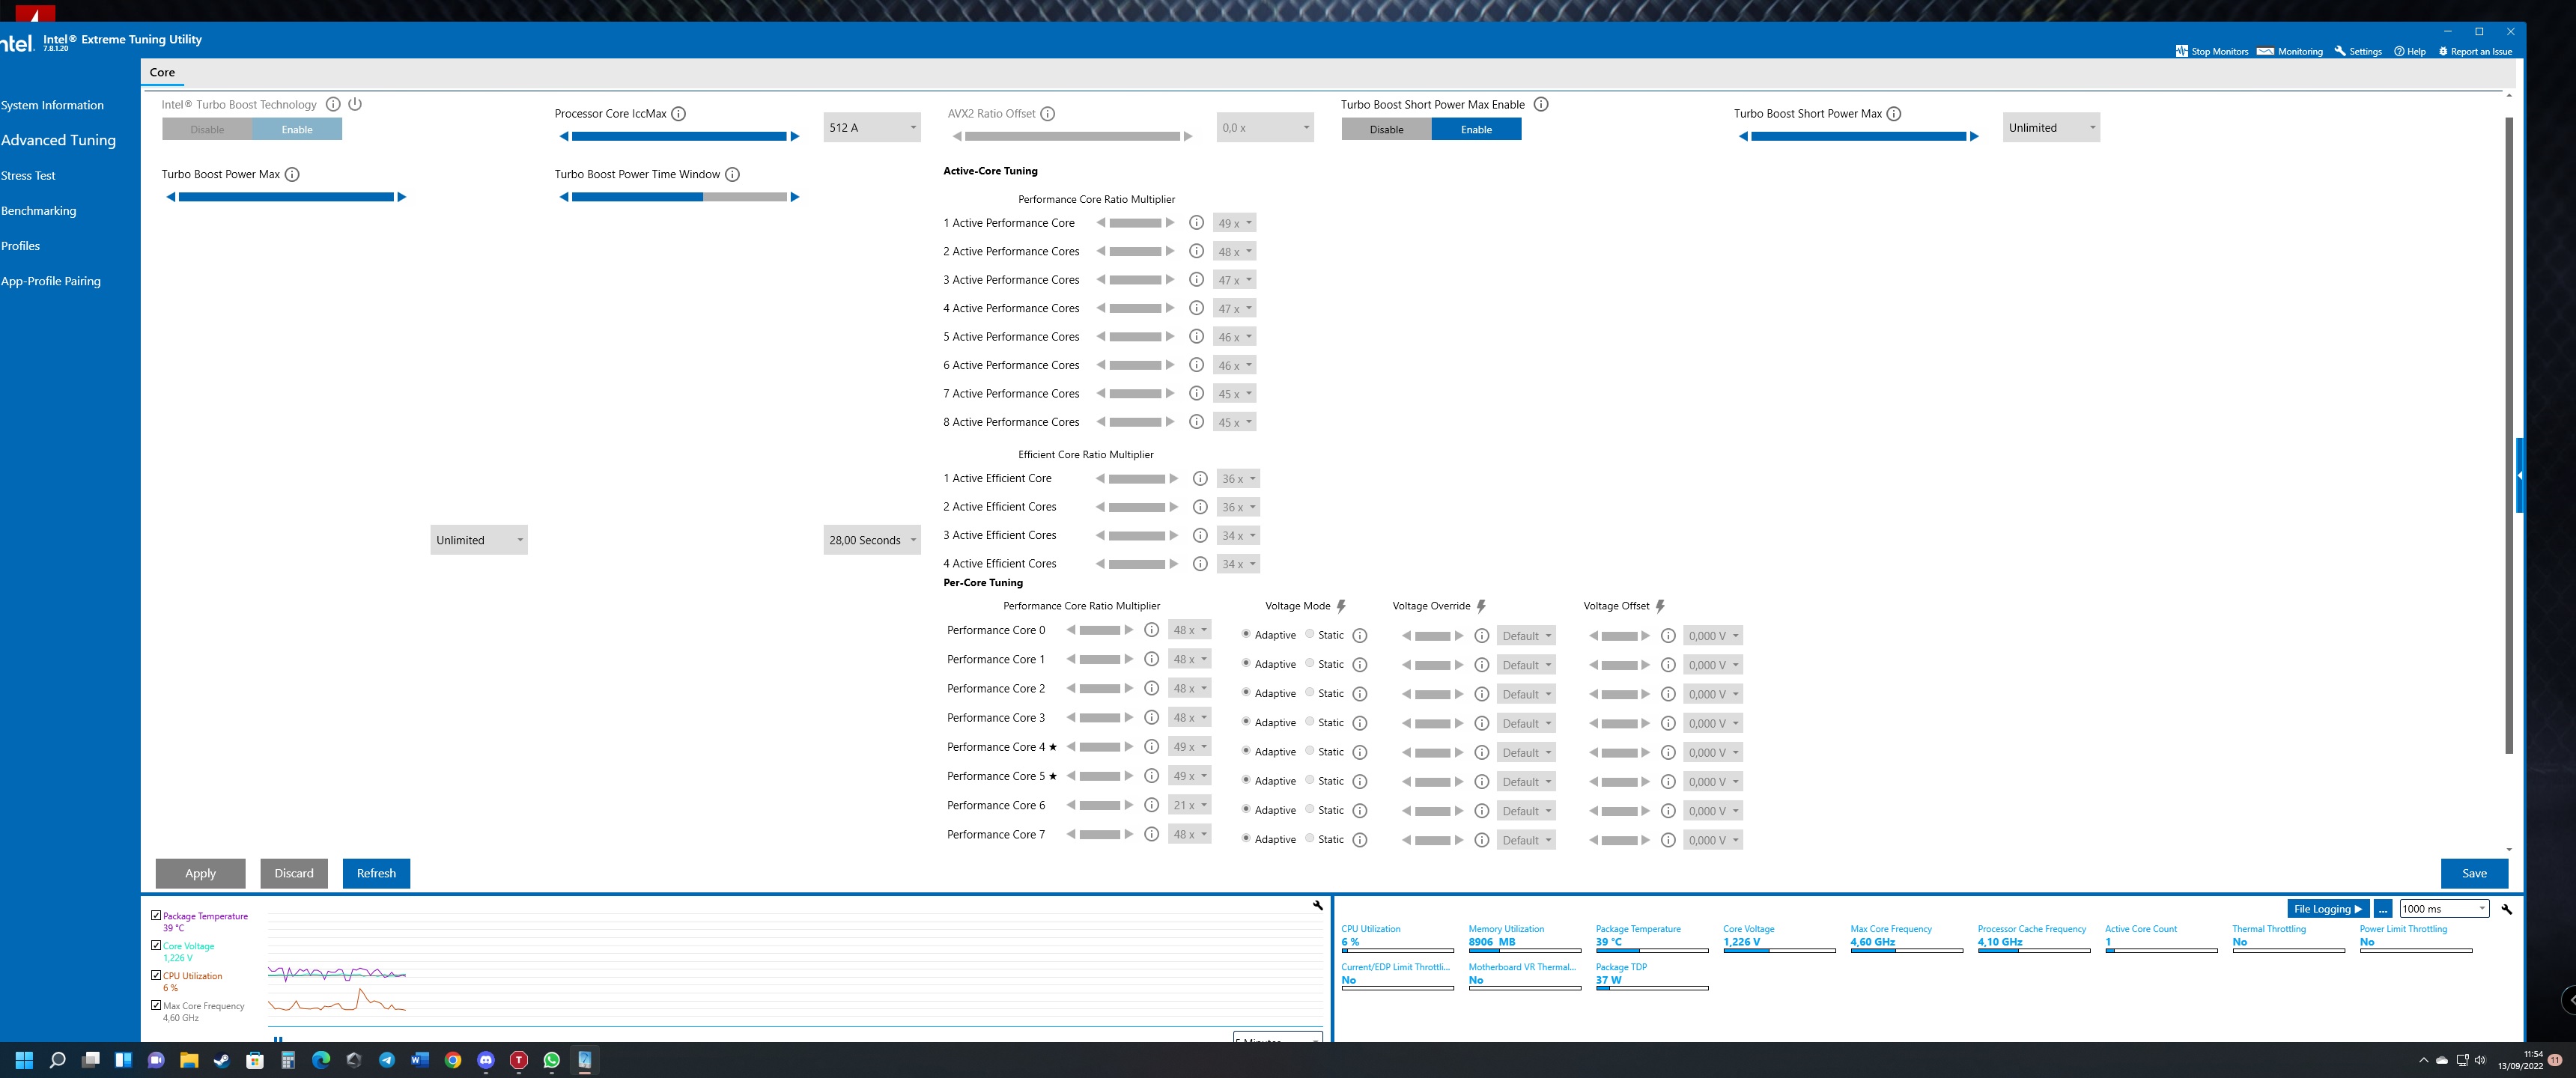Click the Voltage Override lightning bolt icon
Screen dimensions: 2576x1078
[1481, 606]
